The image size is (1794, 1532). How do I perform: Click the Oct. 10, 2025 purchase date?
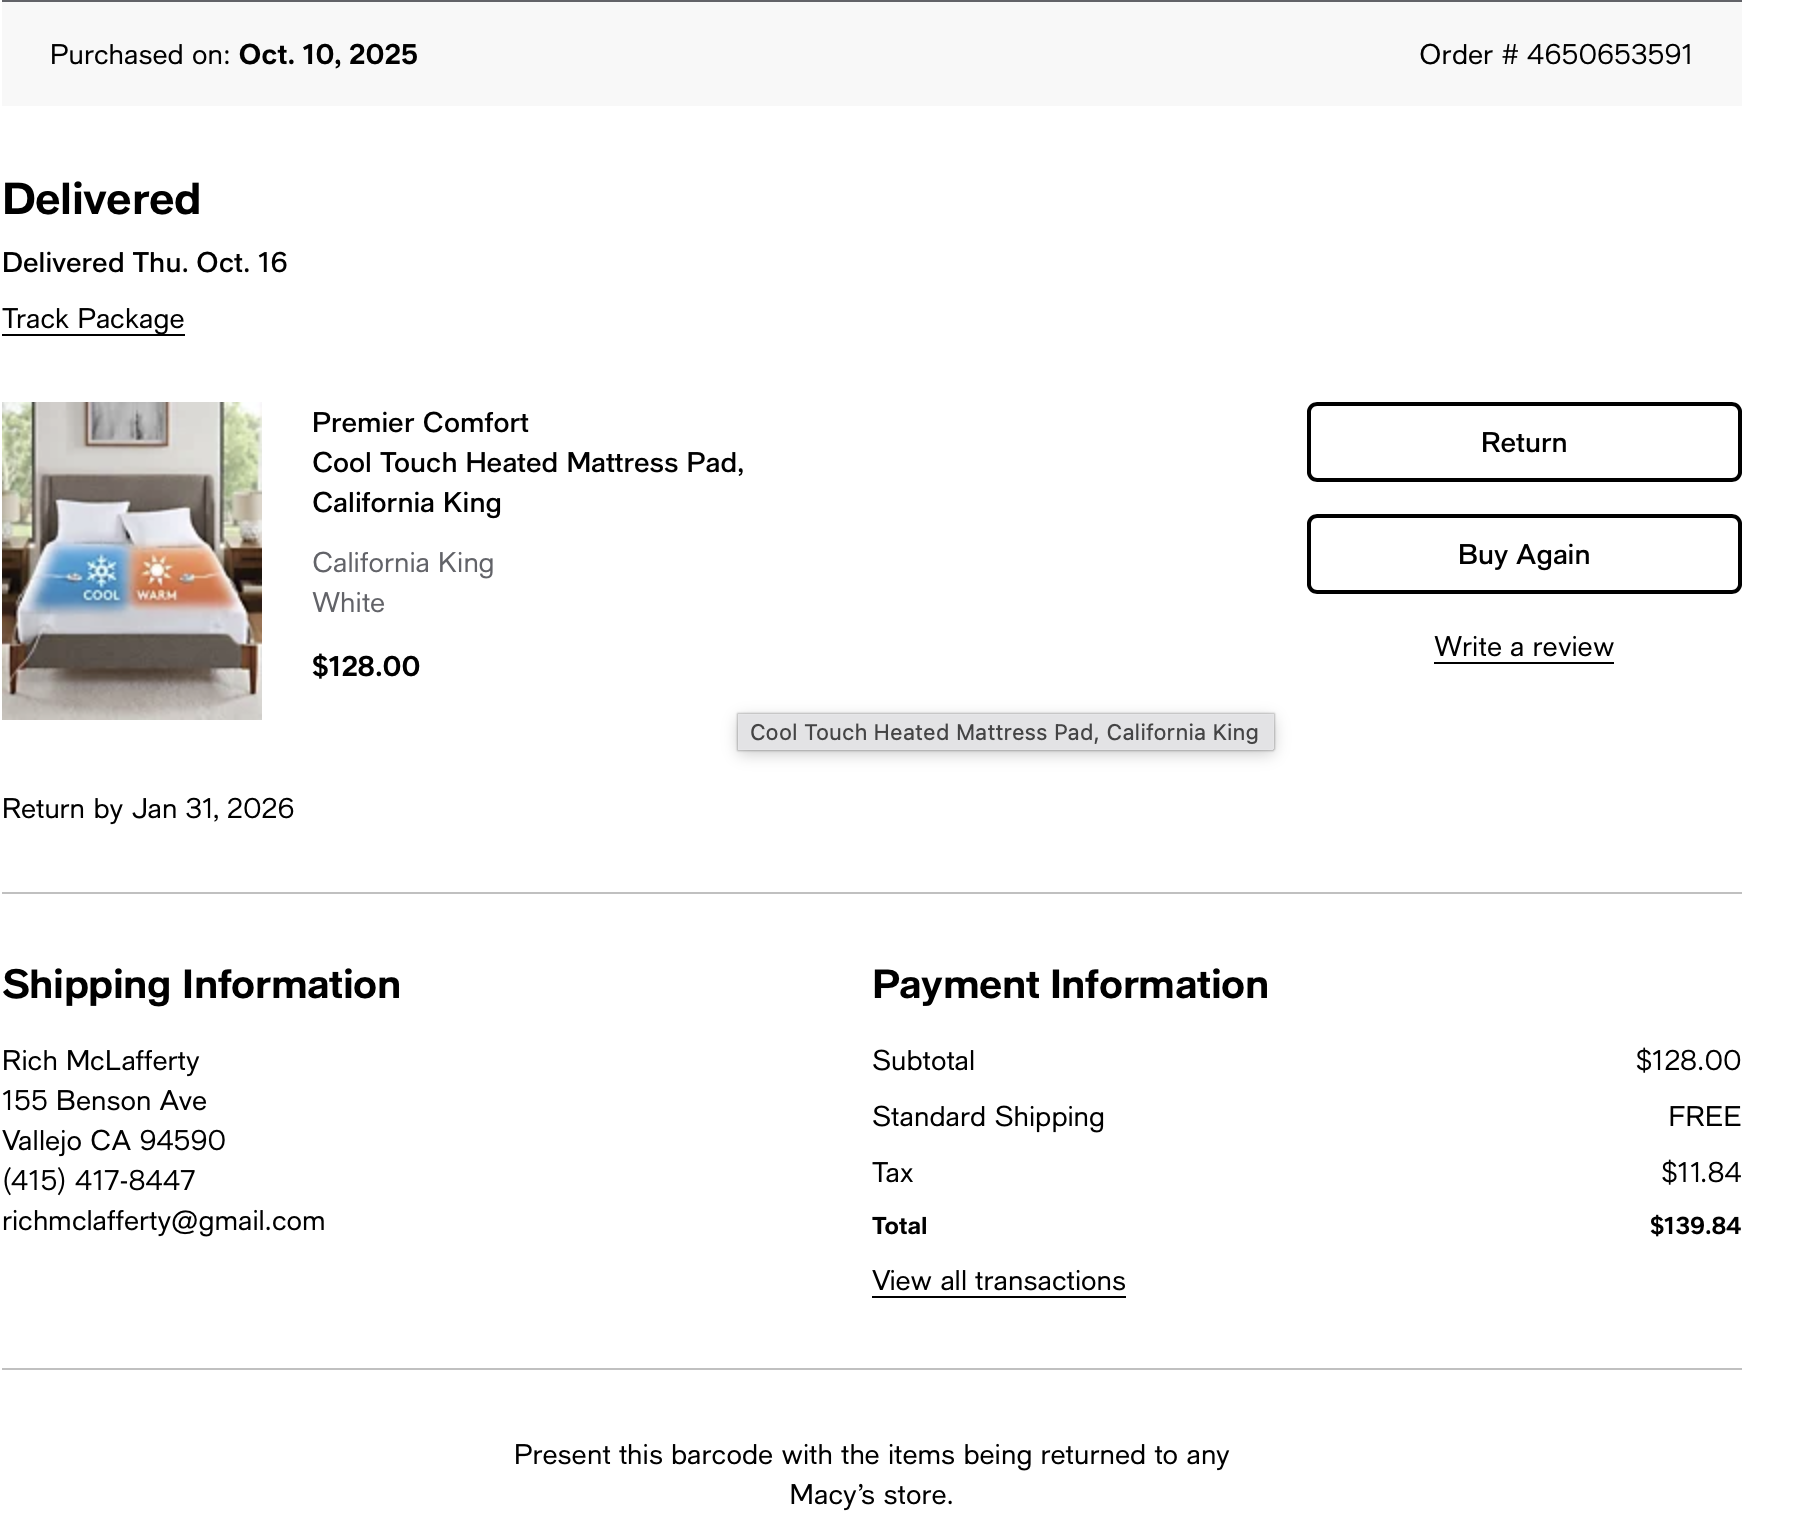pos(328,54)
